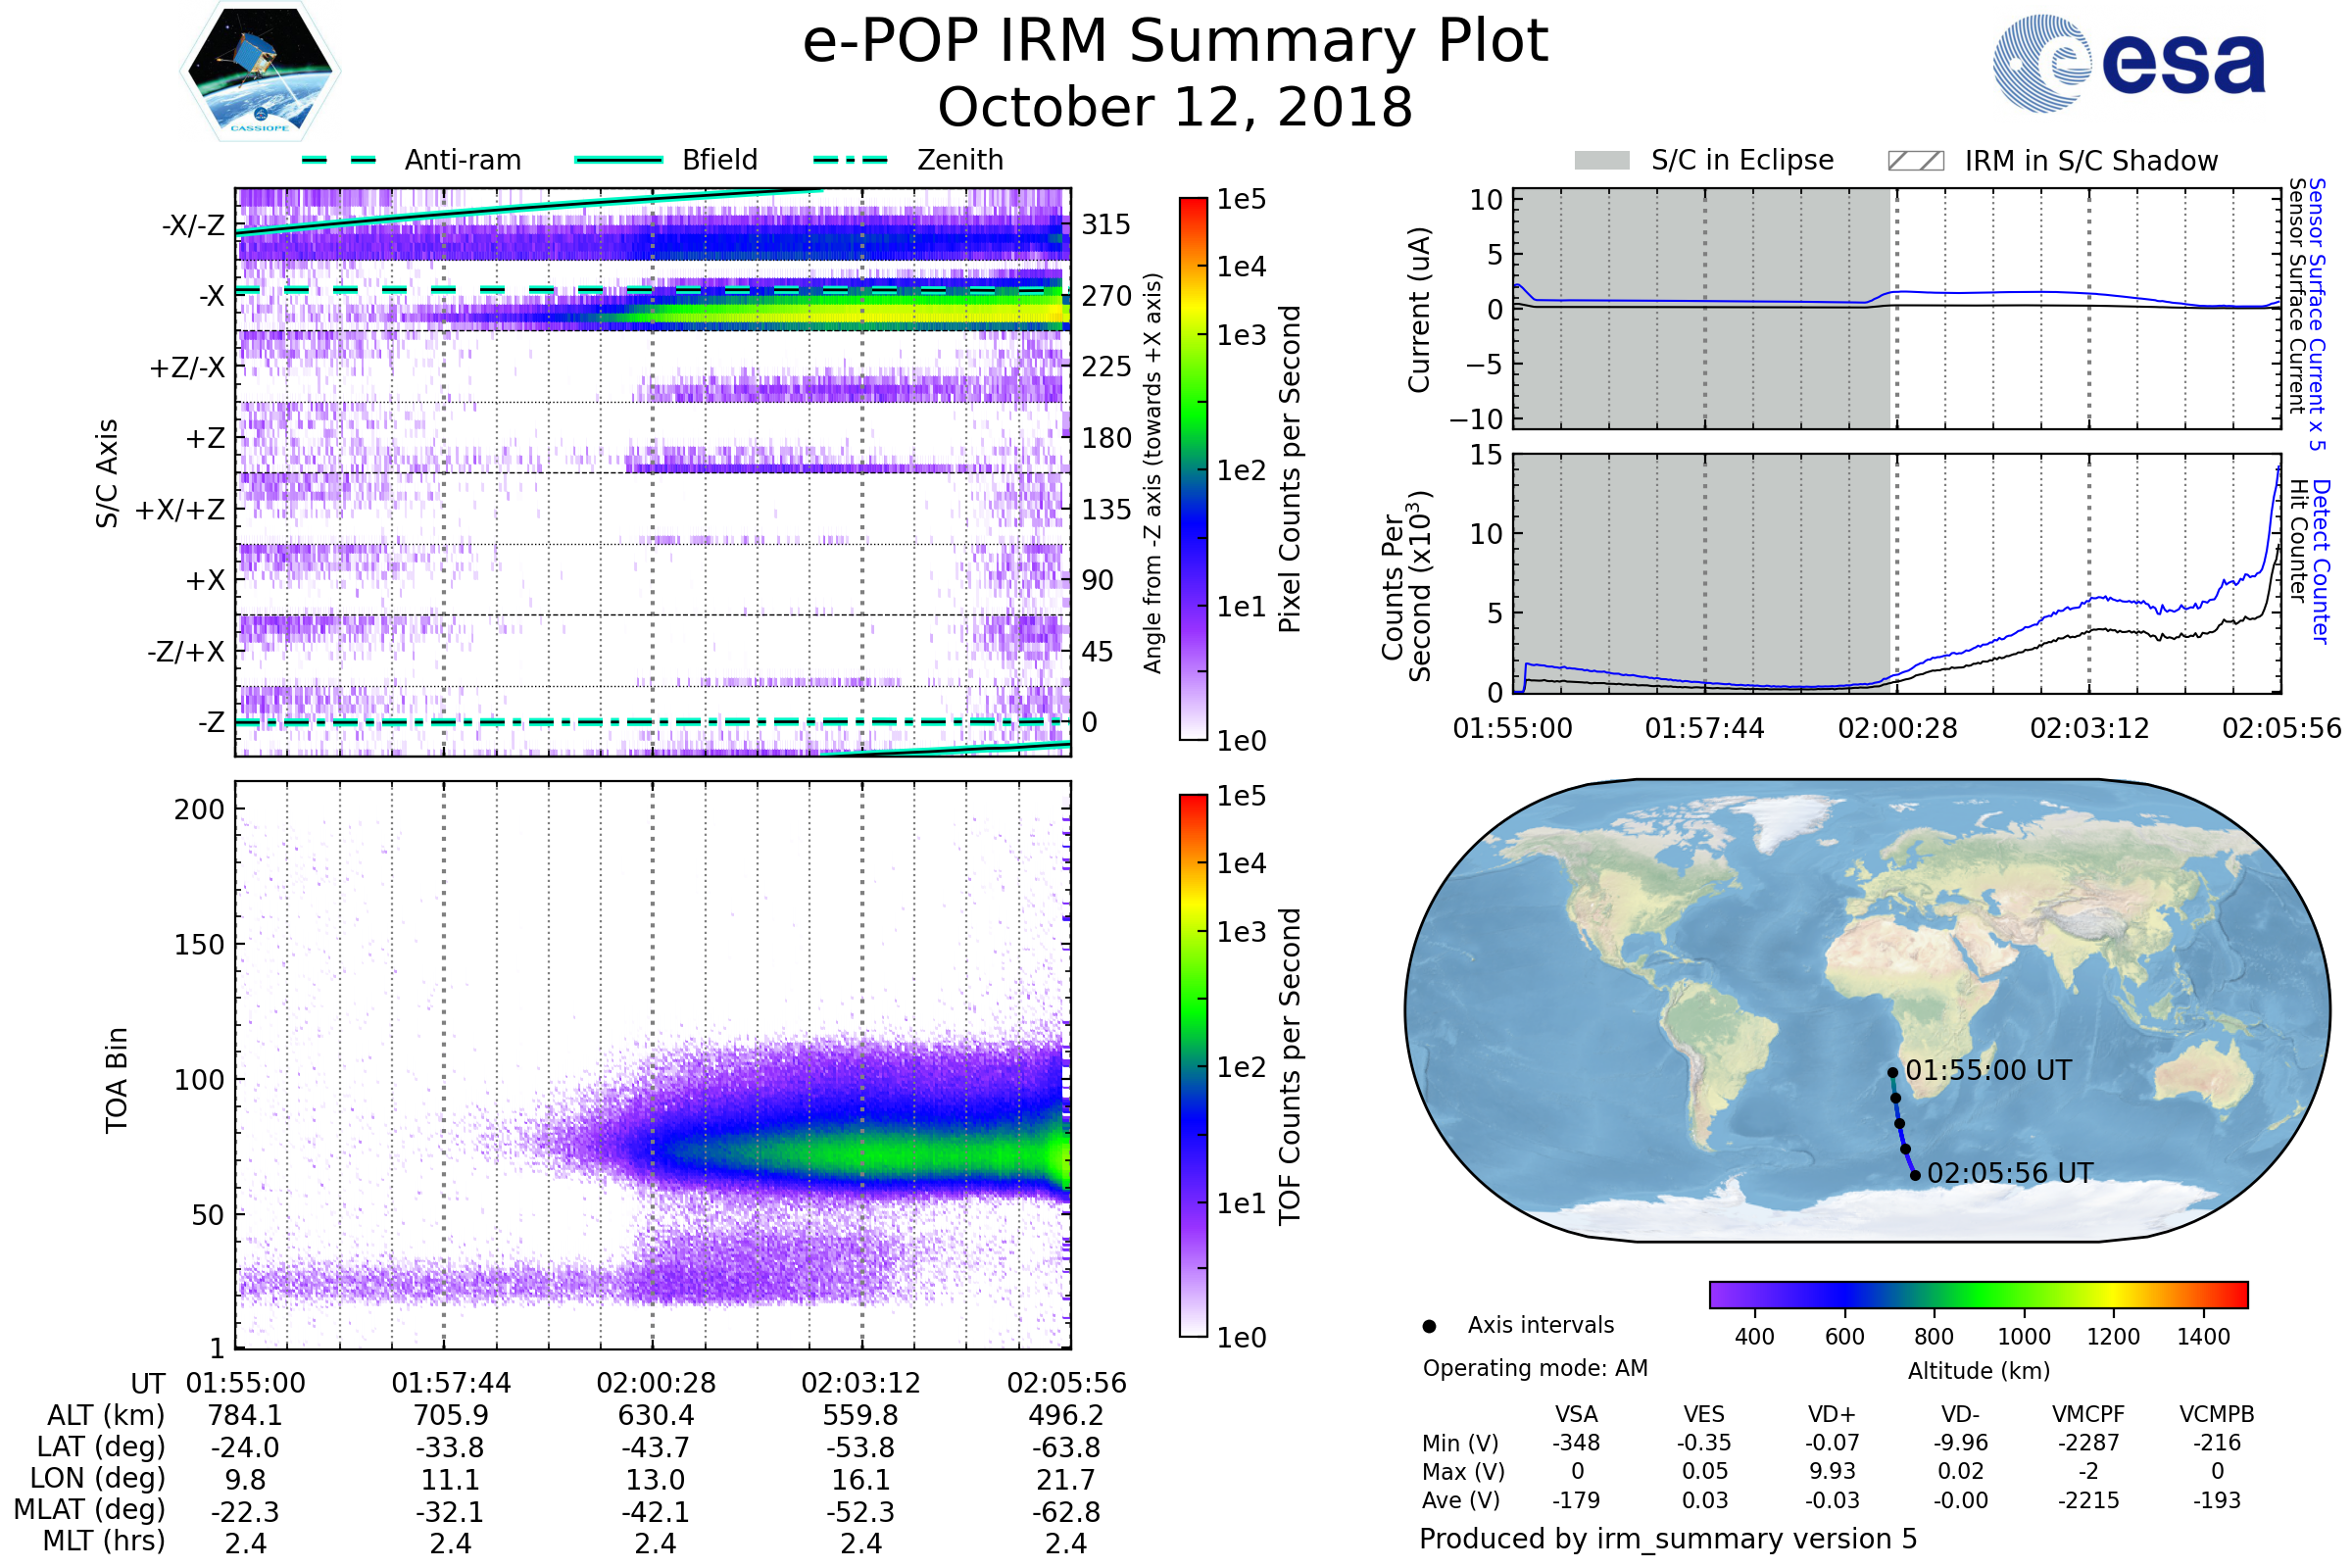
Task: Click the Operating mode: AM text
Action: (x=1535, y=1368)
